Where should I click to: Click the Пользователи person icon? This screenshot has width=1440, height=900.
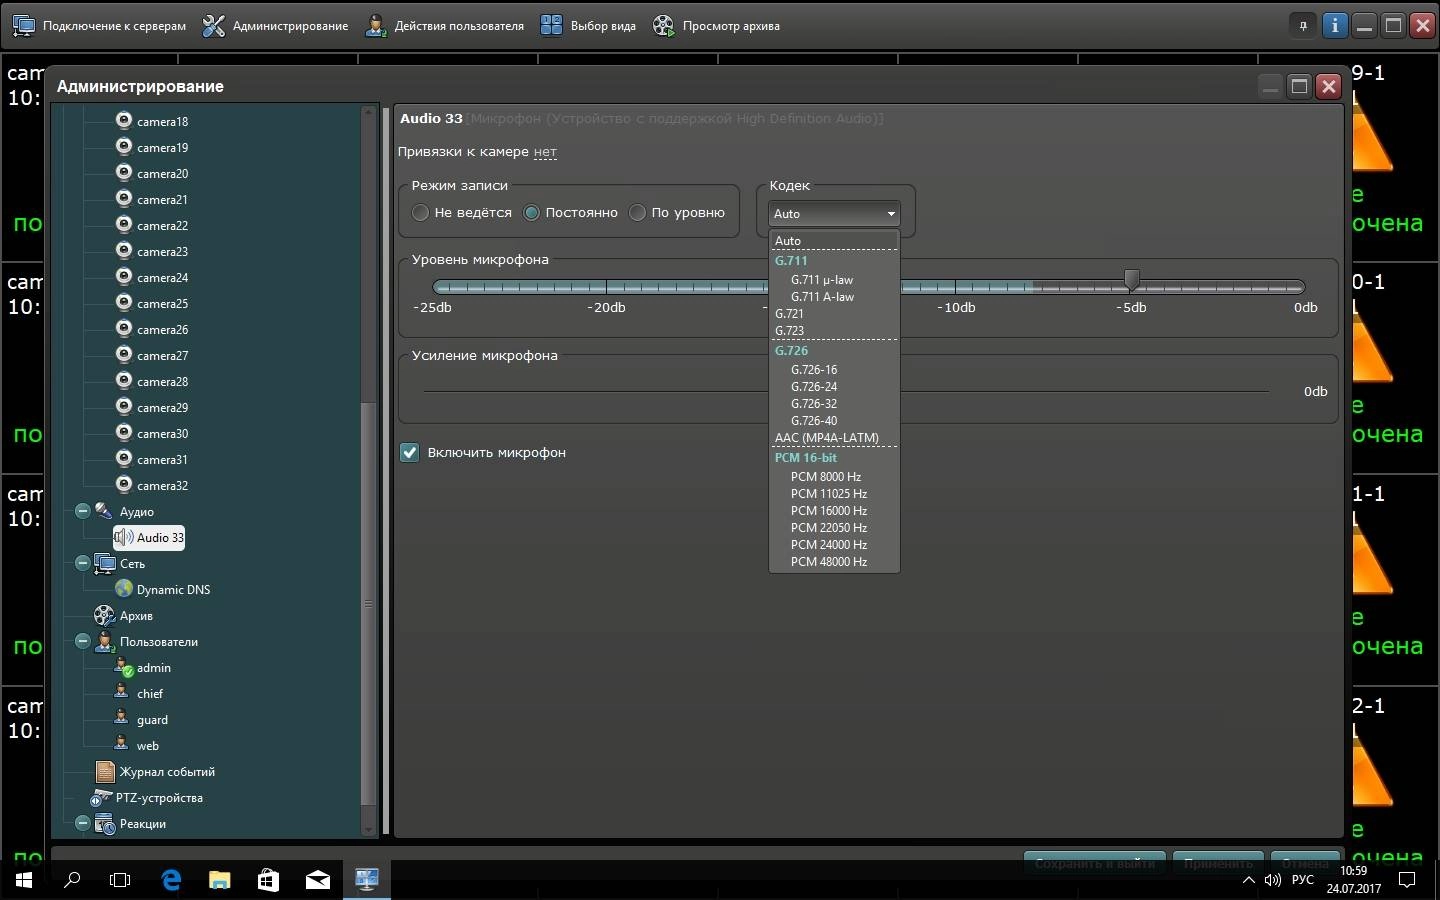[x=104, y=641]
